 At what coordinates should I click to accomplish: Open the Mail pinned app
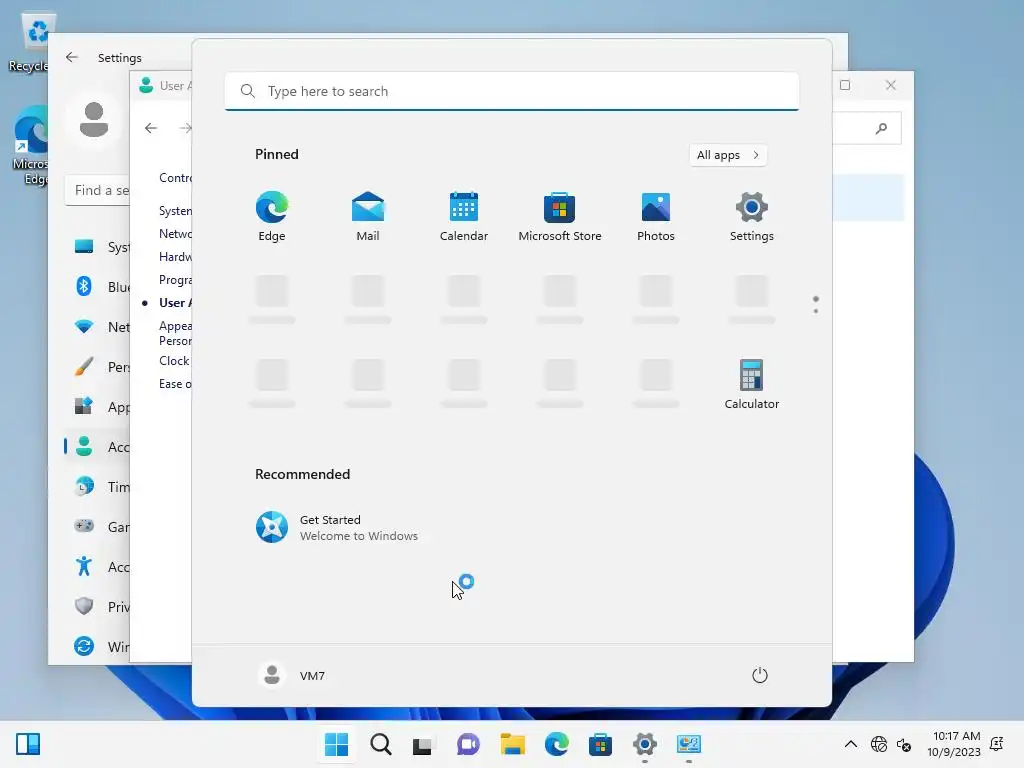(368, 216)
